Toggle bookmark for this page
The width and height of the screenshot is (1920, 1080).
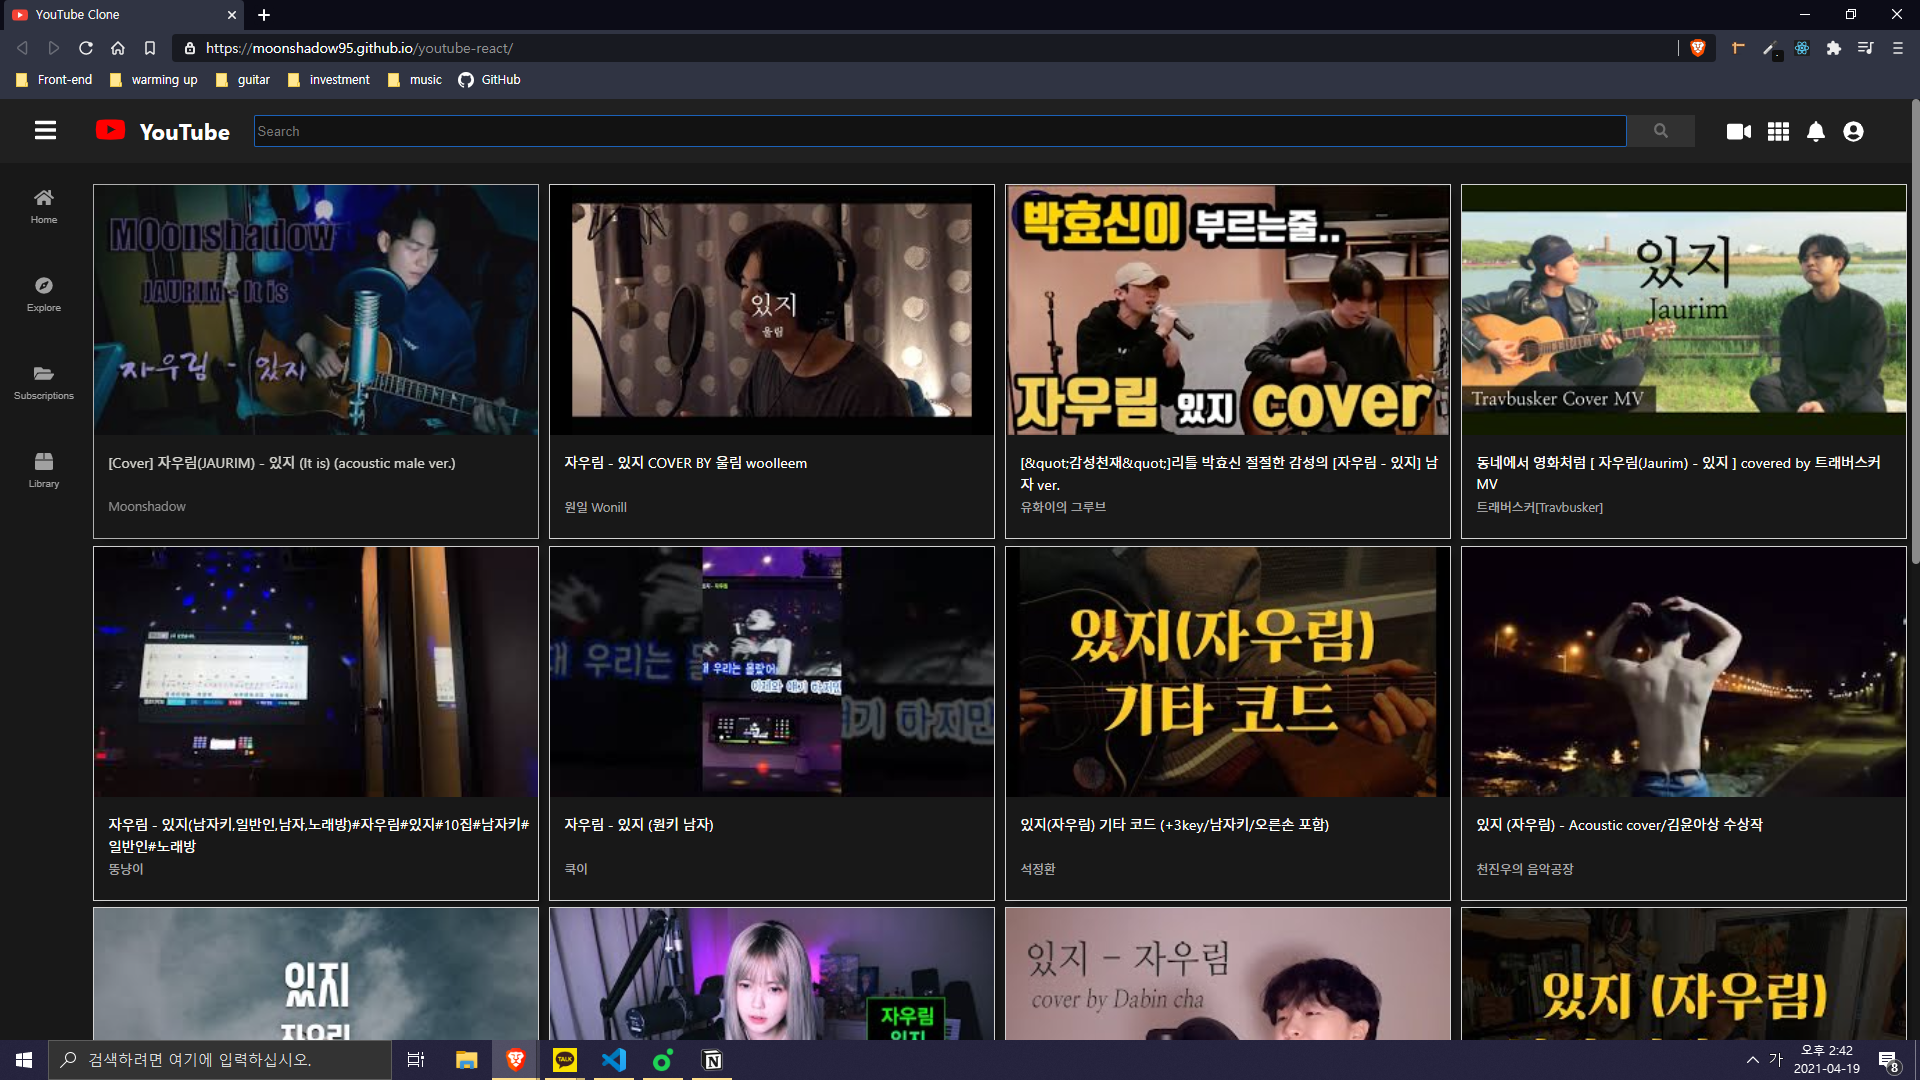tap(150, 48)
